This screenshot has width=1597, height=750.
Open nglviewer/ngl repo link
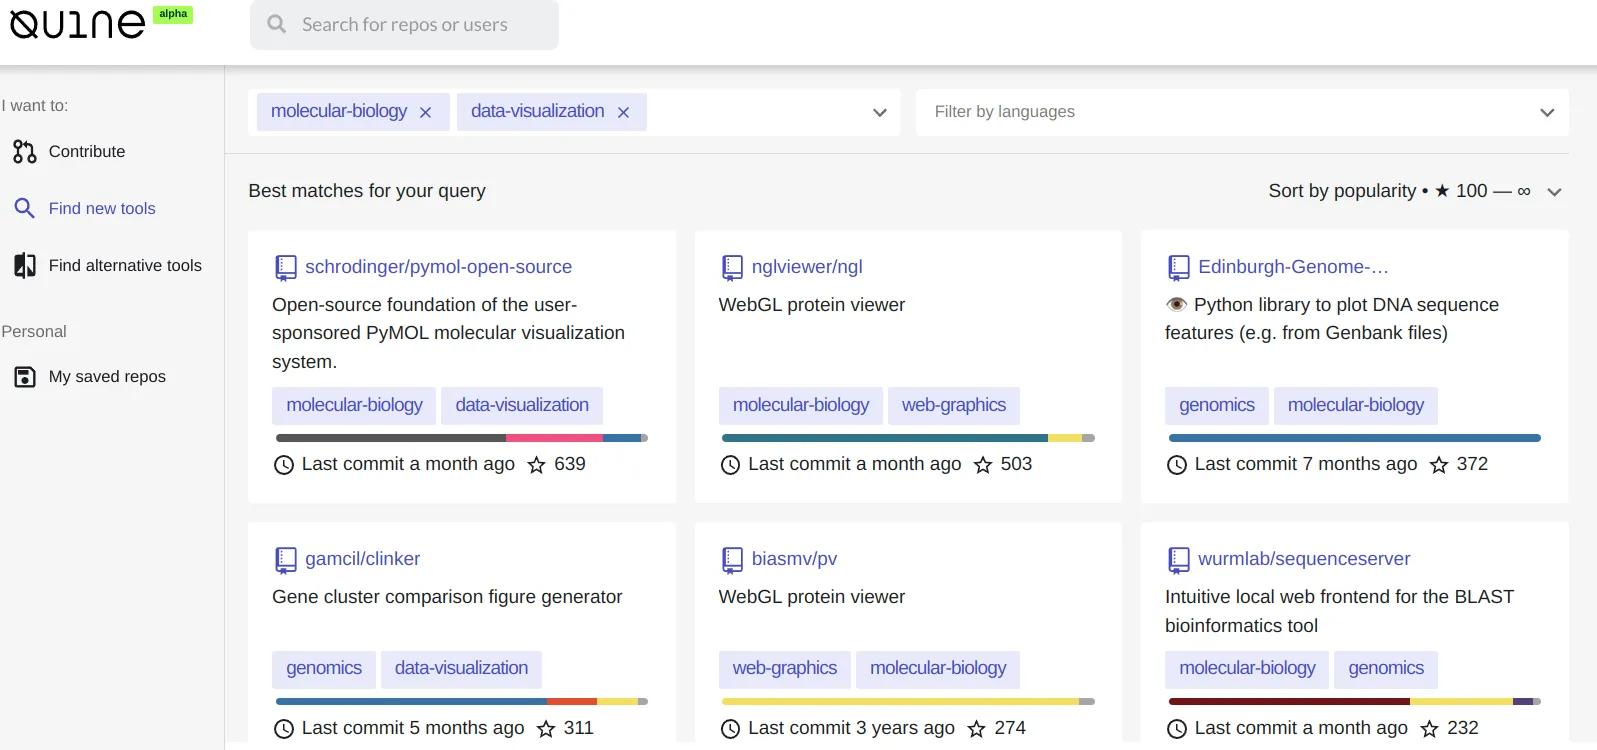tap(807, 267)
